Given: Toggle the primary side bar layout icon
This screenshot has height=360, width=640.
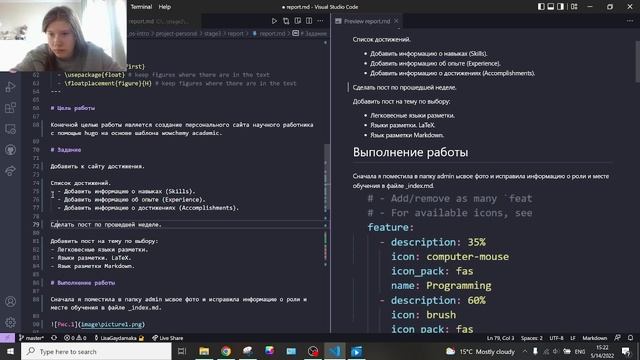Looking at the screenshot, I should click(541, 7).
